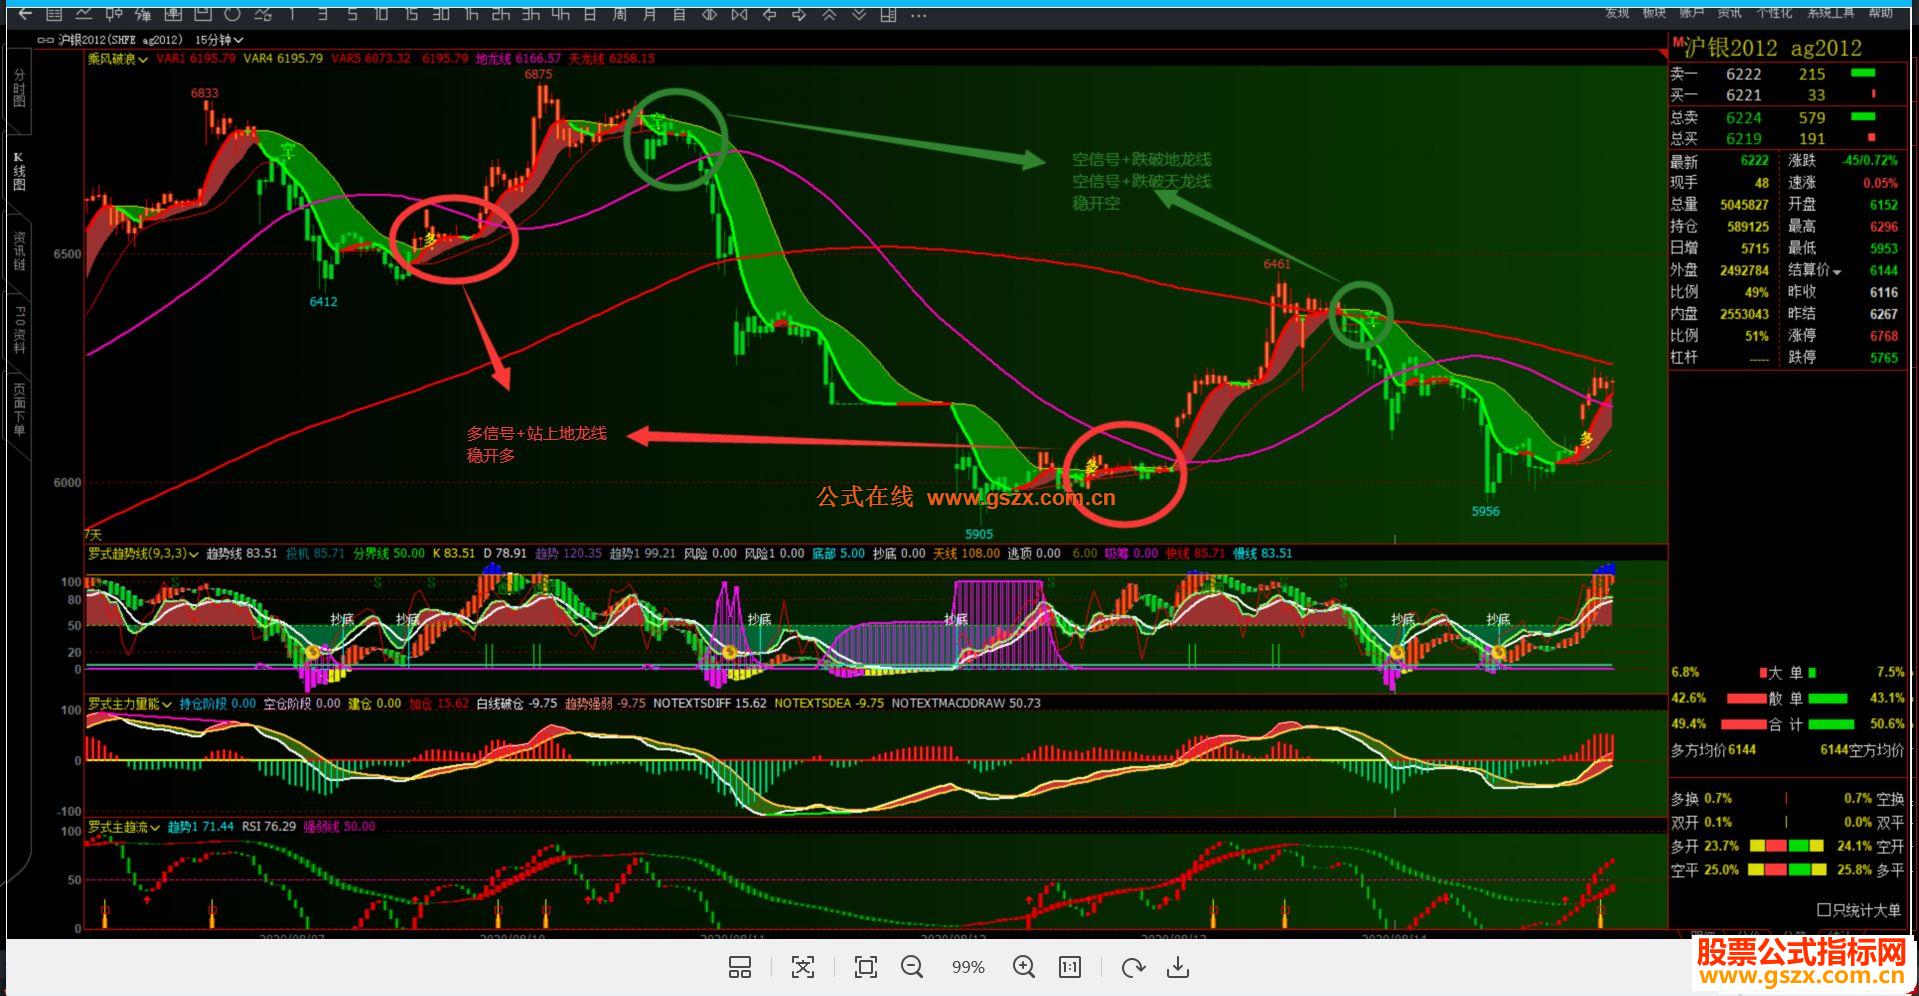The image size is (1919, 996).
Task: Rotate the image with the rotate icon
Action: coord(1133,967)
